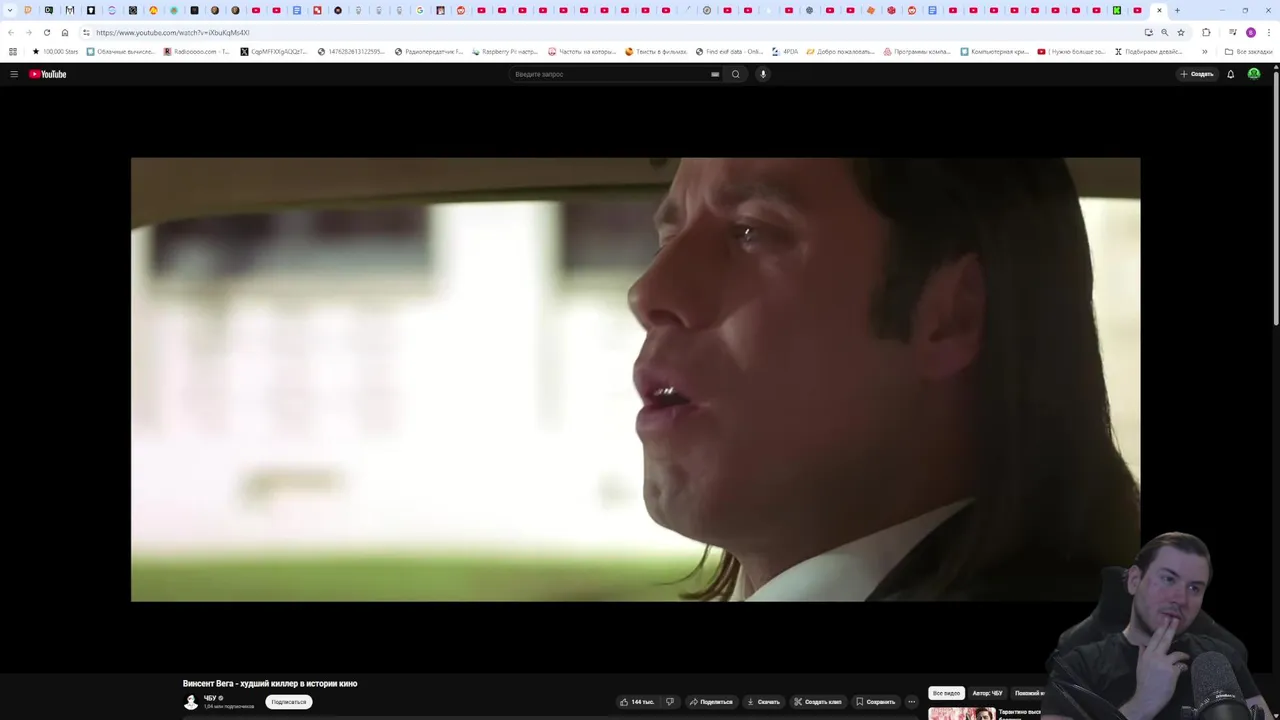
Task: Open the 'Raspberry Pi' bookmark
Action: click(505, 51)
